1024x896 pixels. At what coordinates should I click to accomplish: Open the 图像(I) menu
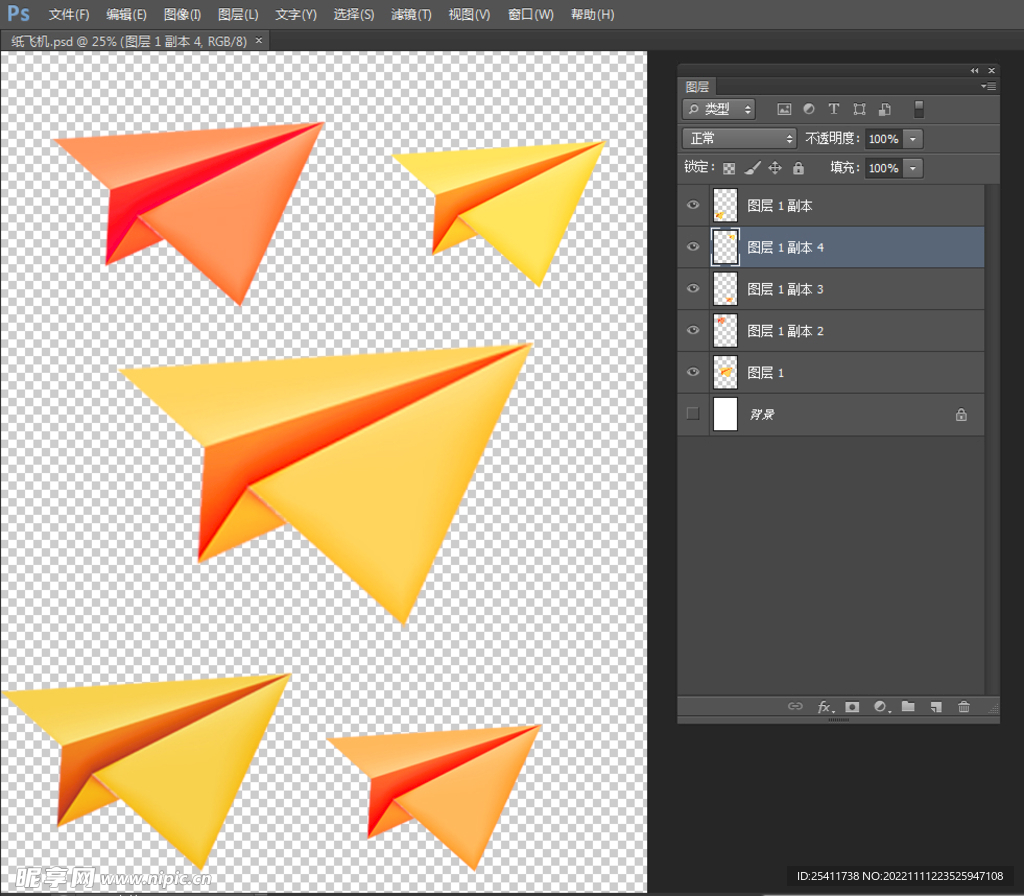pos(182,14)
